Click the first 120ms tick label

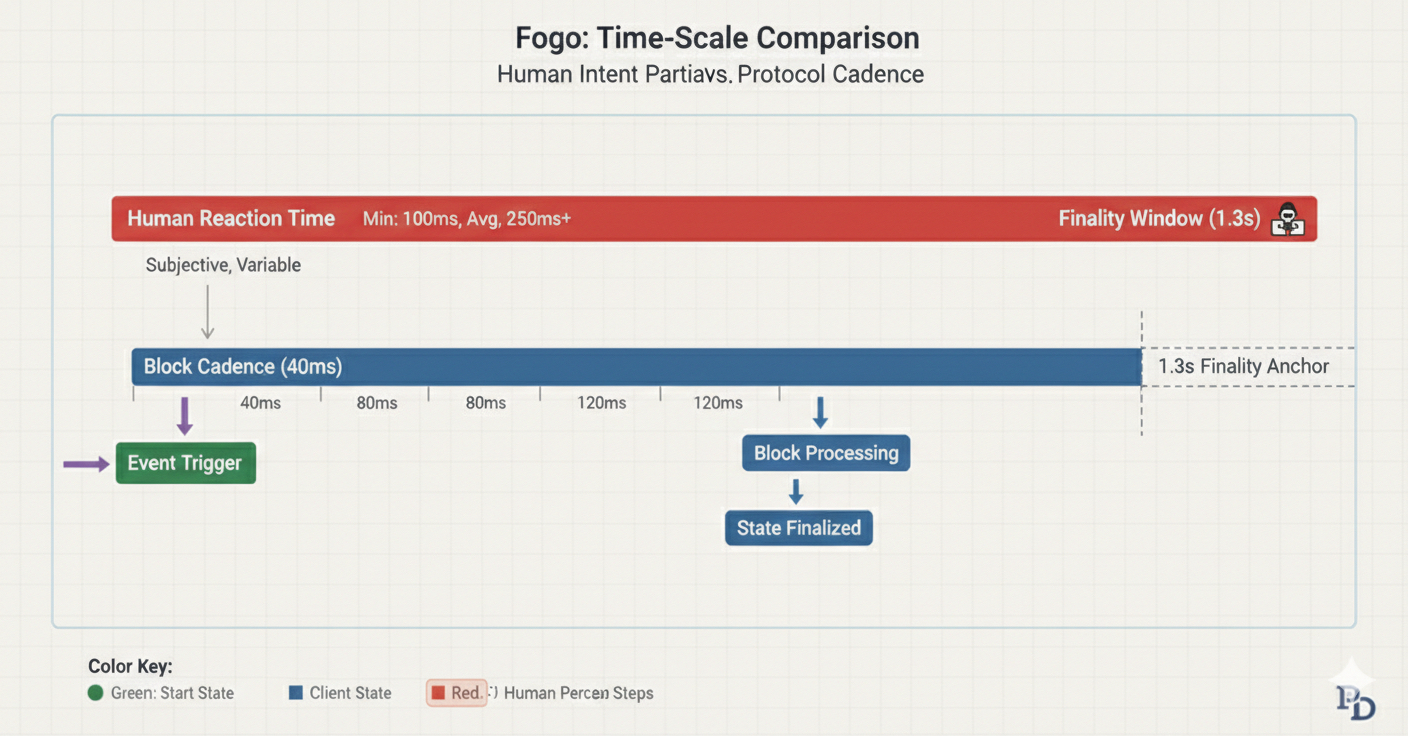601,403
